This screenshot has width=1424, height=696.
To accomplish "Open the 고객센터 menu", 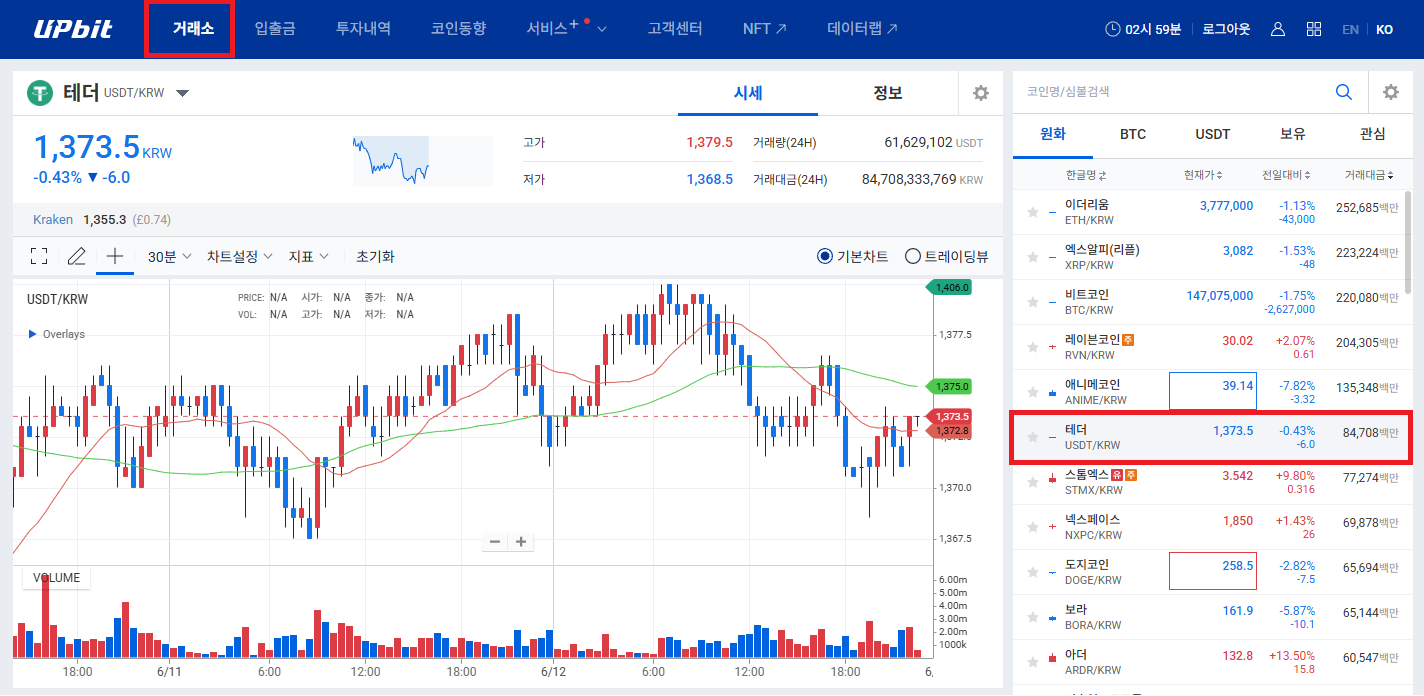I will (675, 28).
